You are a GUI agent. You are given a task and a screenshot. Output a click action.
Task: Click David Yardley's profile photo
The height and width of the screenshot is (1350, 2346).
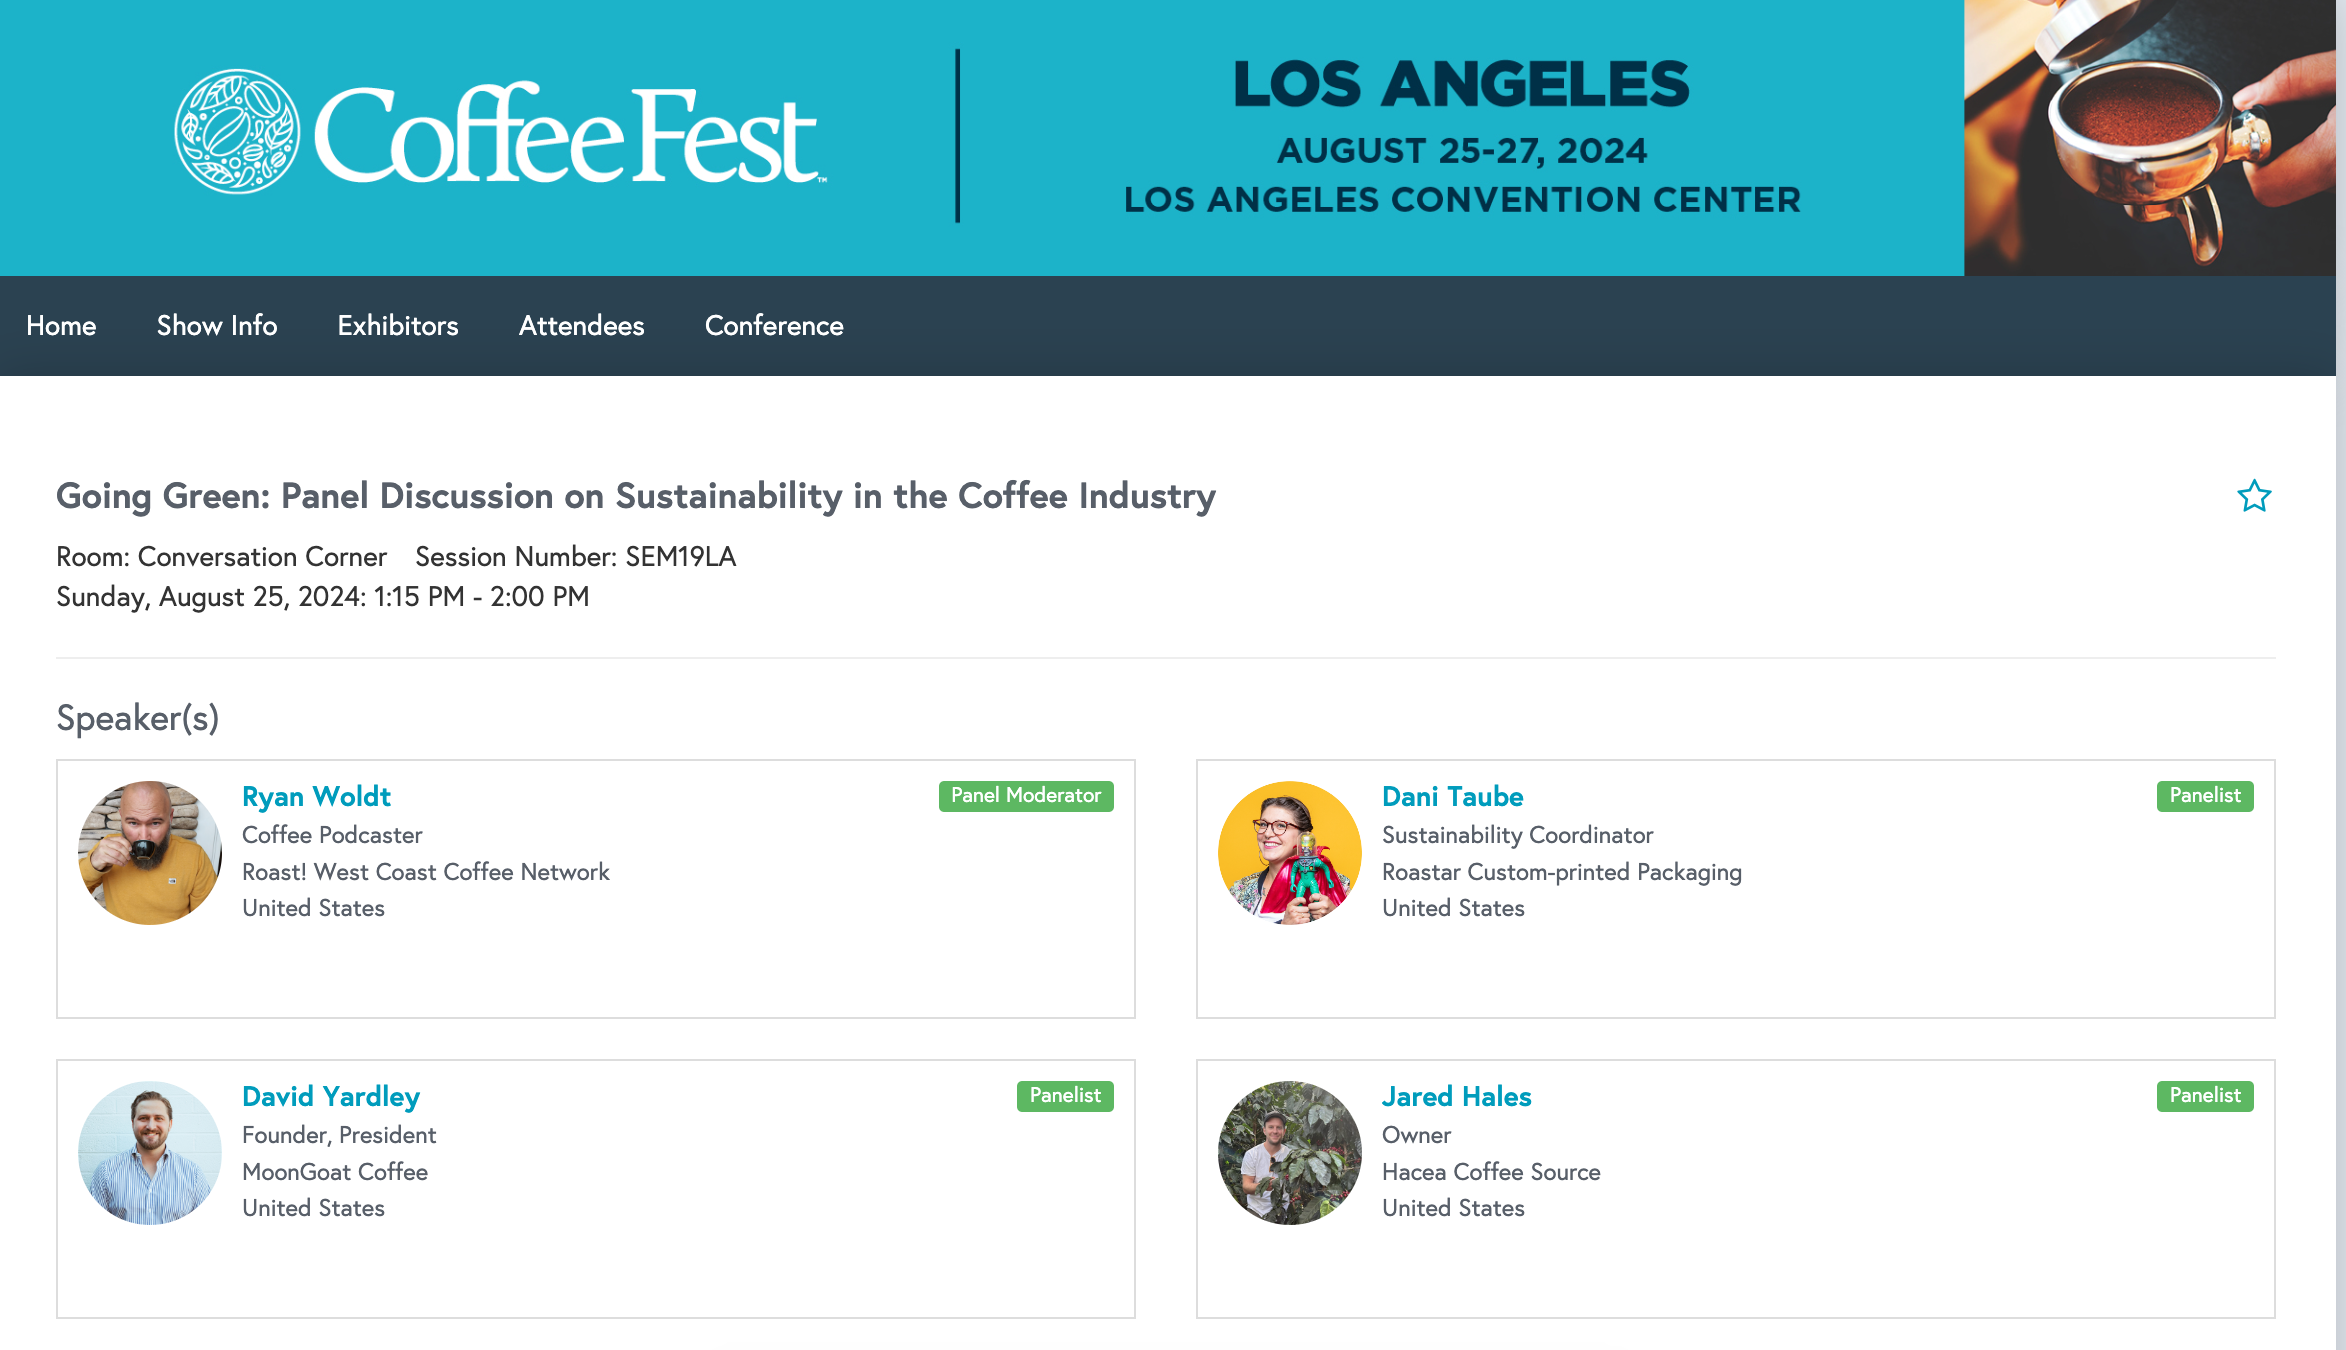(x=150, y=1153)
